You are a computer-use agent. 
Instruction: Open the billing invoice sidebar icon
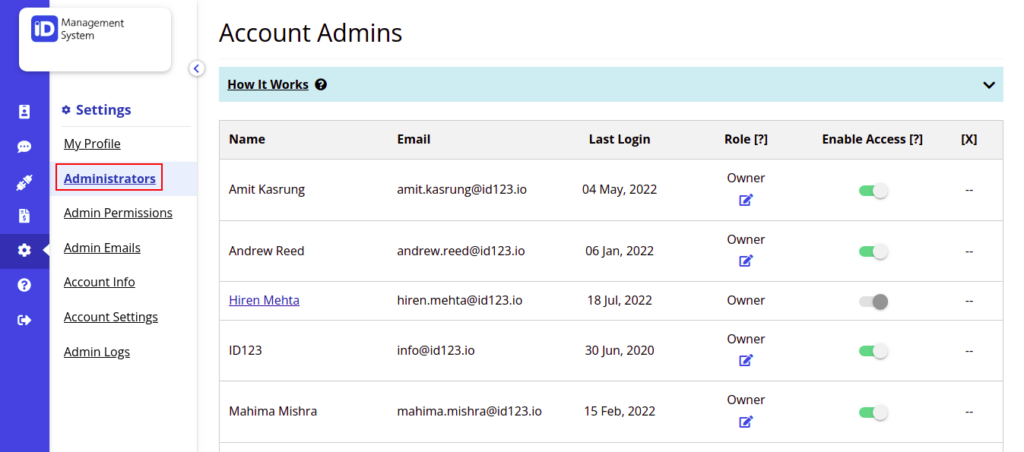point(24,216)
